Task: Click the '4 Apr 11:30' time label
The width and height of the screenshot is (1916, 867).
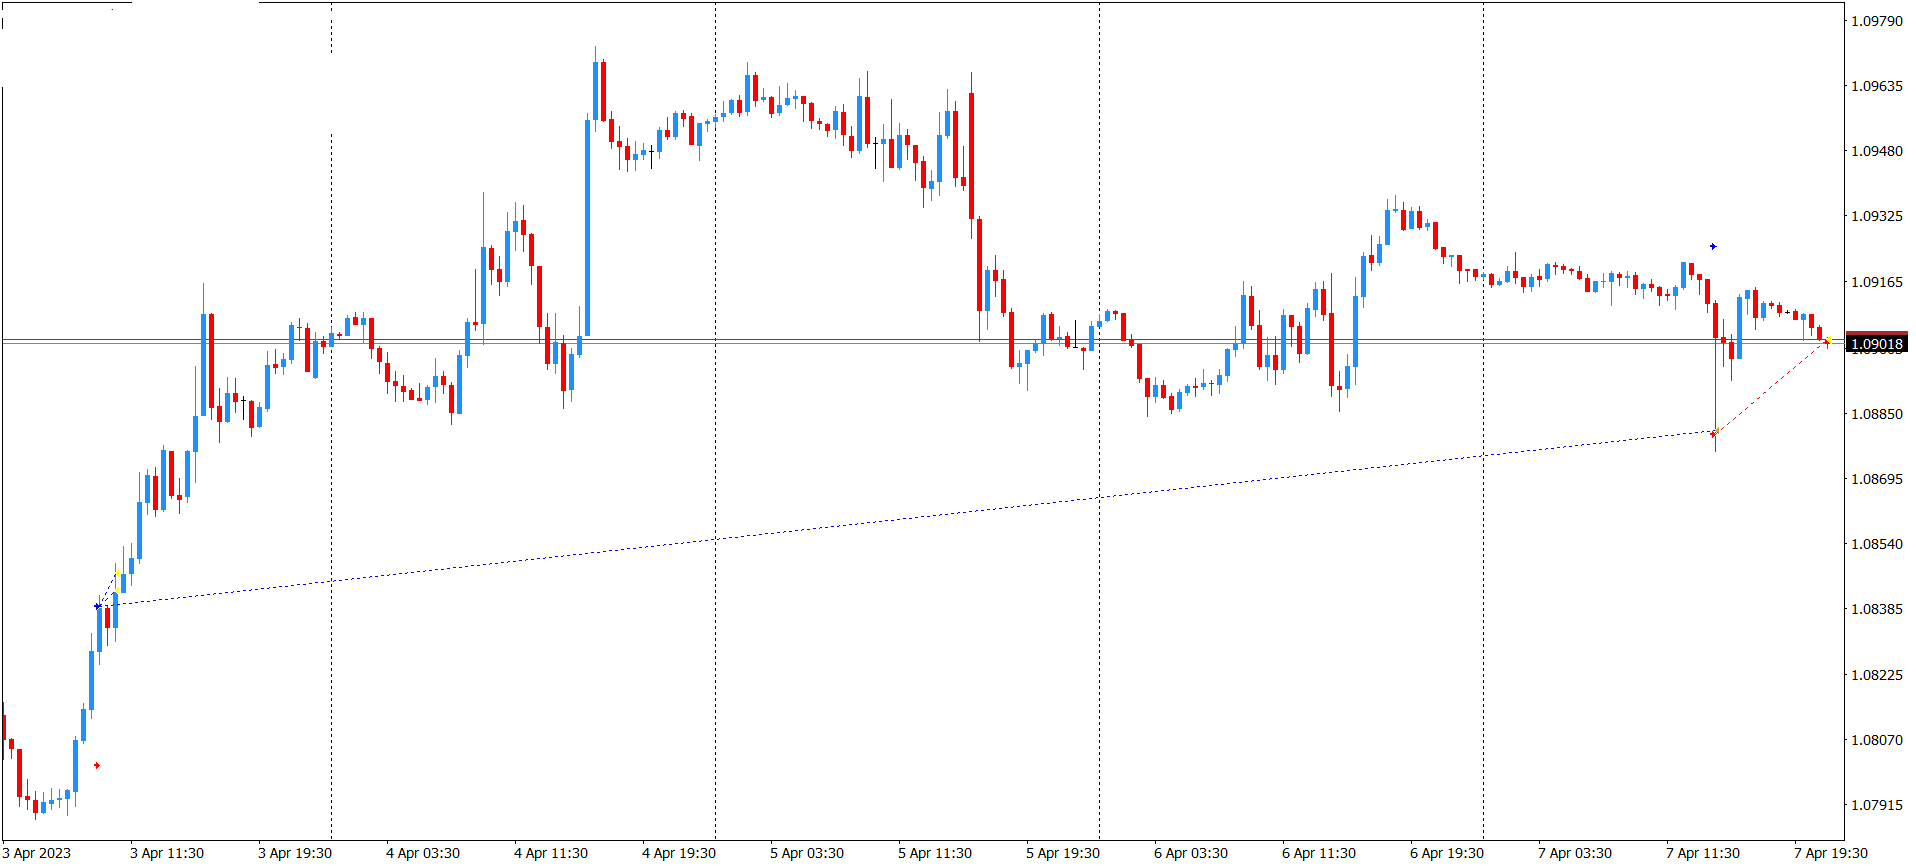Action: pyautogui.click(x=551, y=853)
